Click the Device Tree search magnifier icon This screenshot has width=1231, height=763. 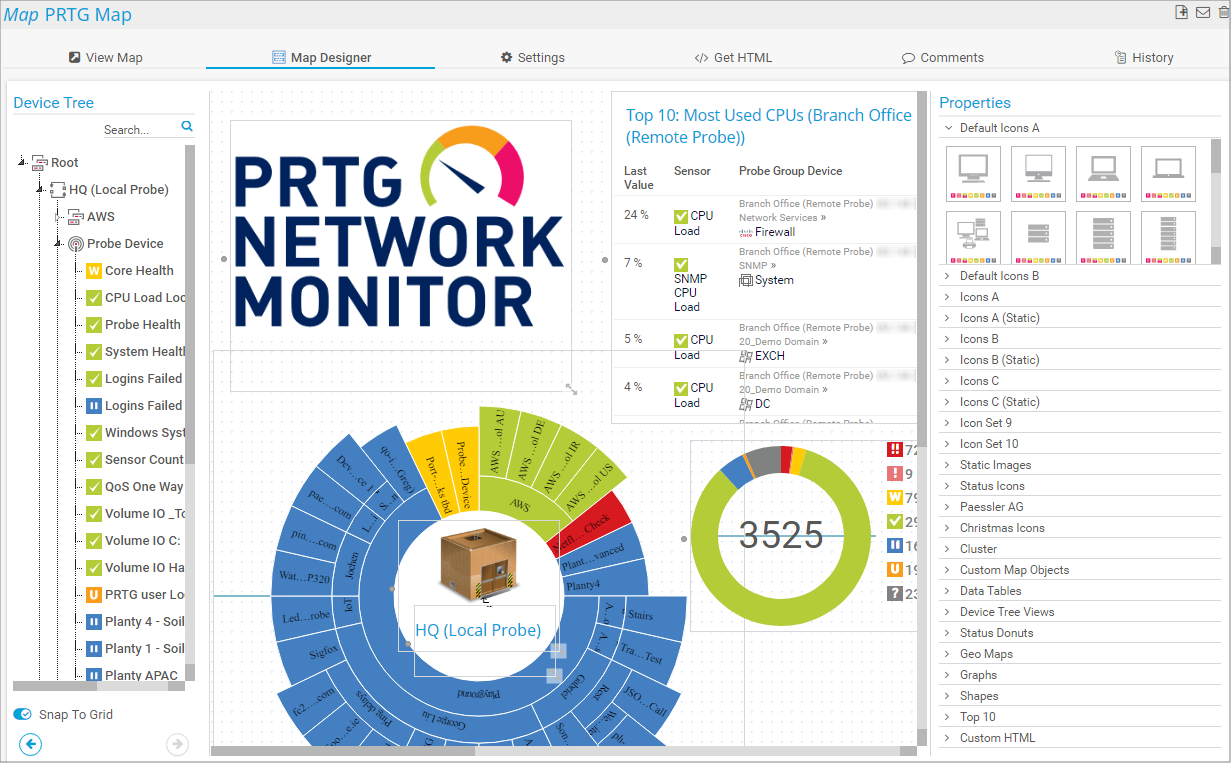[187, 127]
